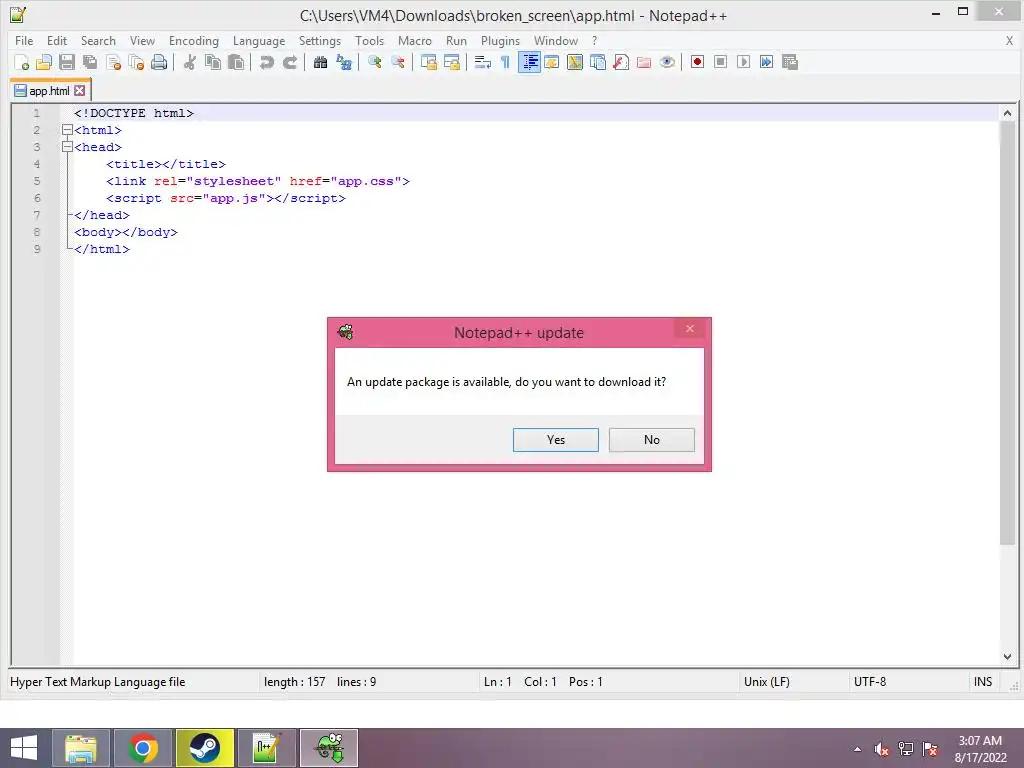Open the ? help menu
This screenshot has width=1024, height=768.
594,40
